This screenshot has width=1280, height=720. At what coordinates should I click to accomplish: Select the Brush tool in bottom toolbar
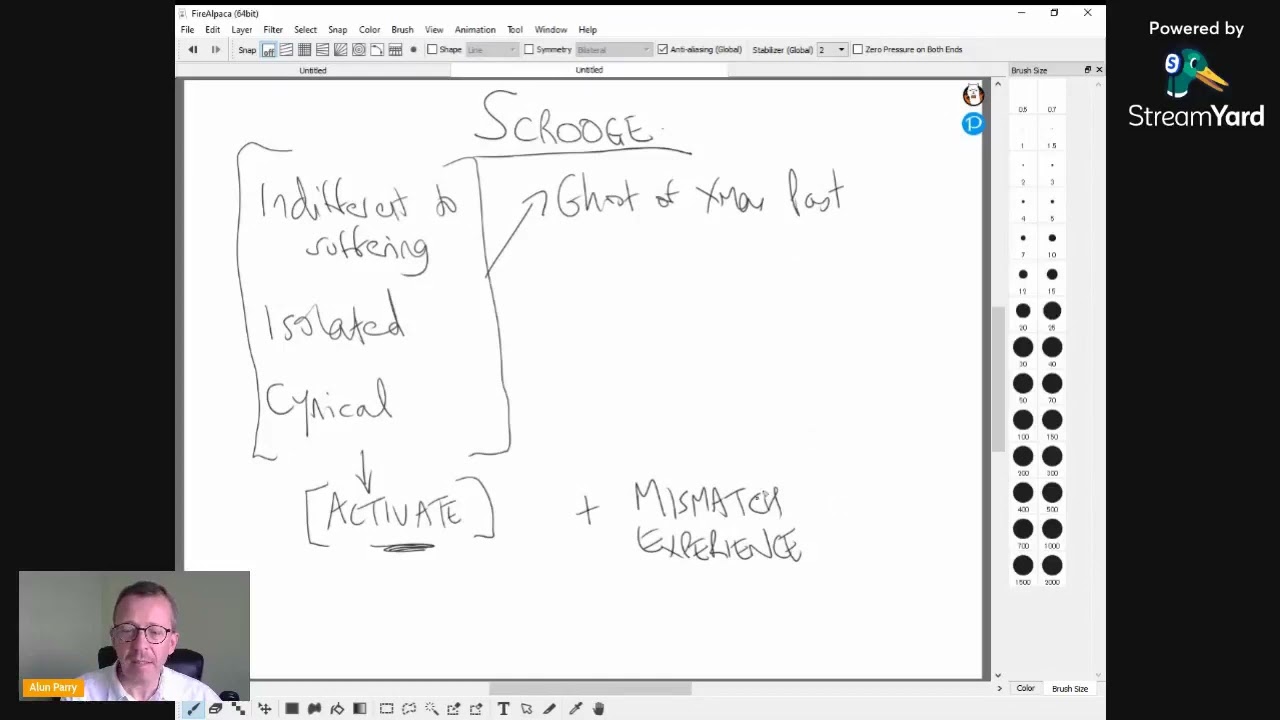[193, 708]
